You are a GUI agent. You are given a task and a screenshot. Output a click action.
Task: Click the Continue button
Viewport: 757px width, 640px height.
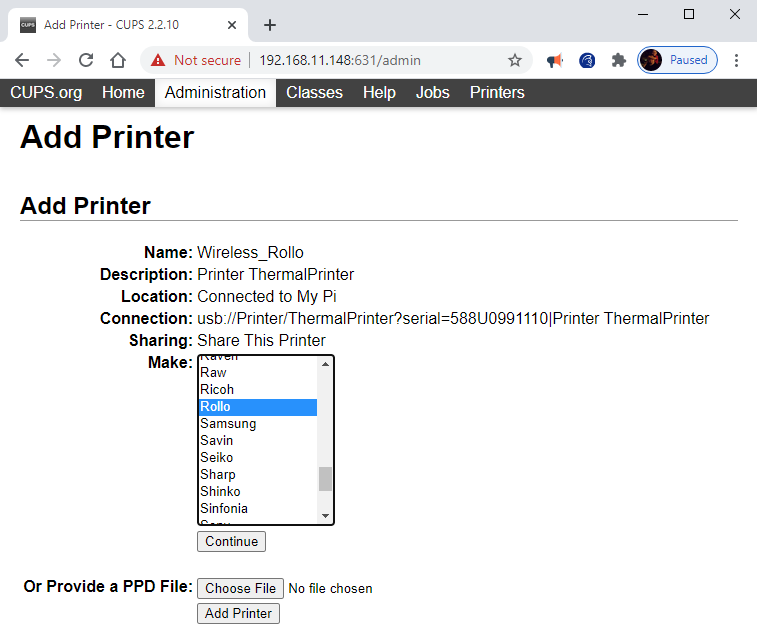coord(231,542)
